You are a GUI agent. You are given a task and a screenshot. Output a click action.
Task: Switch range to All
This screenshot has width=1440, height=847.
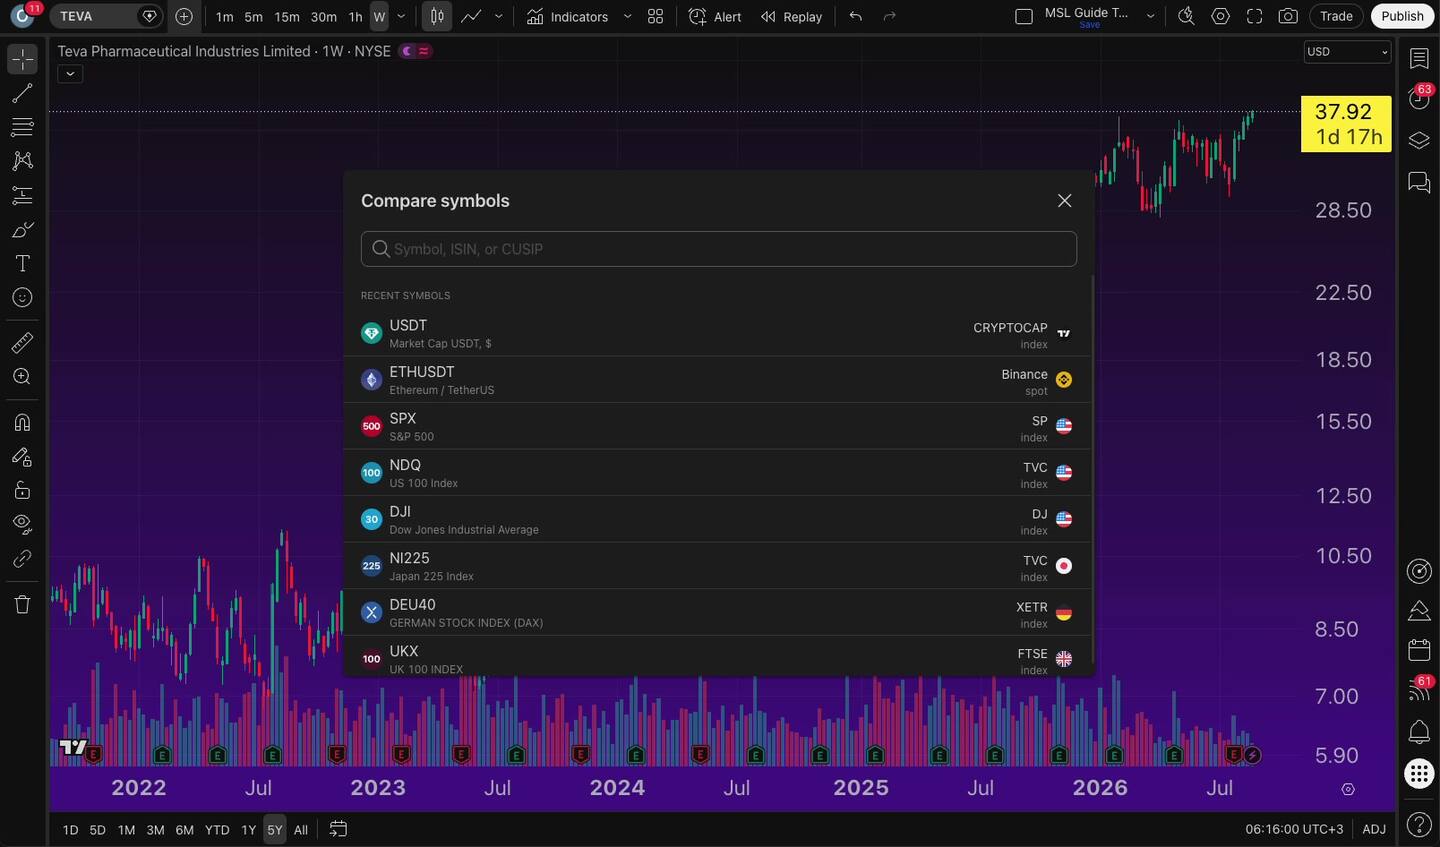[x=301, y=830]
